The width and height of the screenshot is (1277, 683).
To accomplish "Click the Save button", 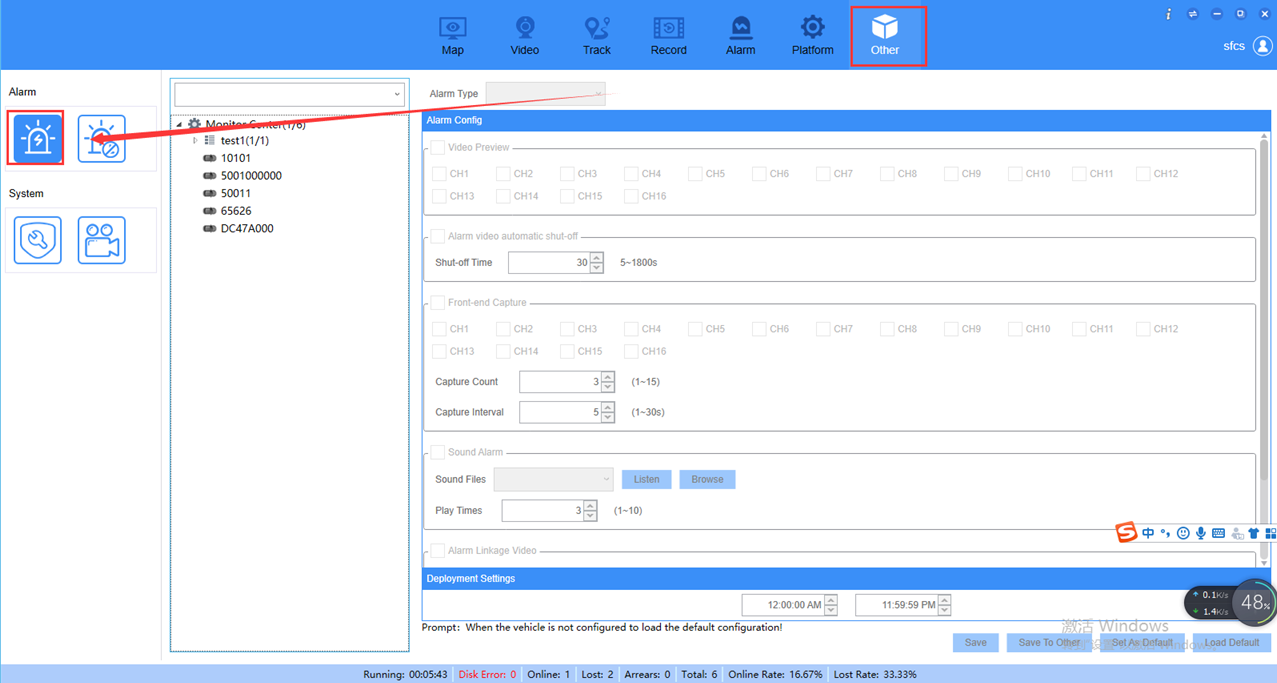I will click(975, 643).
